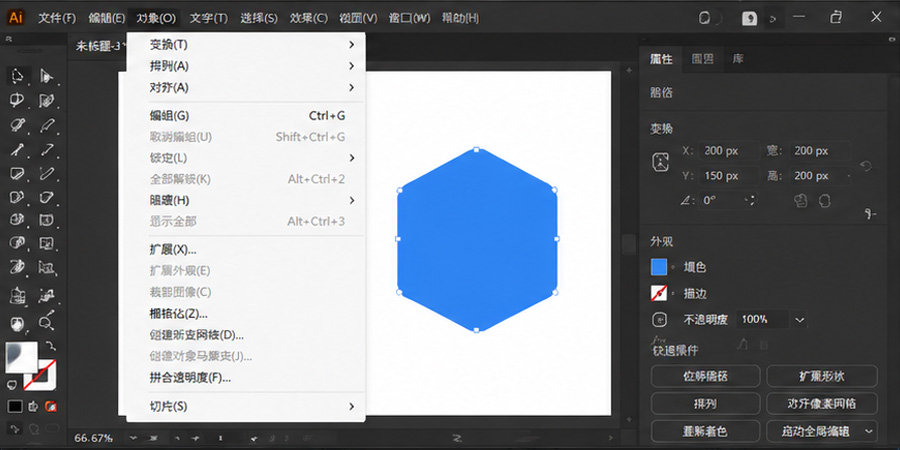Open the 对齐(A) menu entry
900x450 pixels.
[247, 87]
